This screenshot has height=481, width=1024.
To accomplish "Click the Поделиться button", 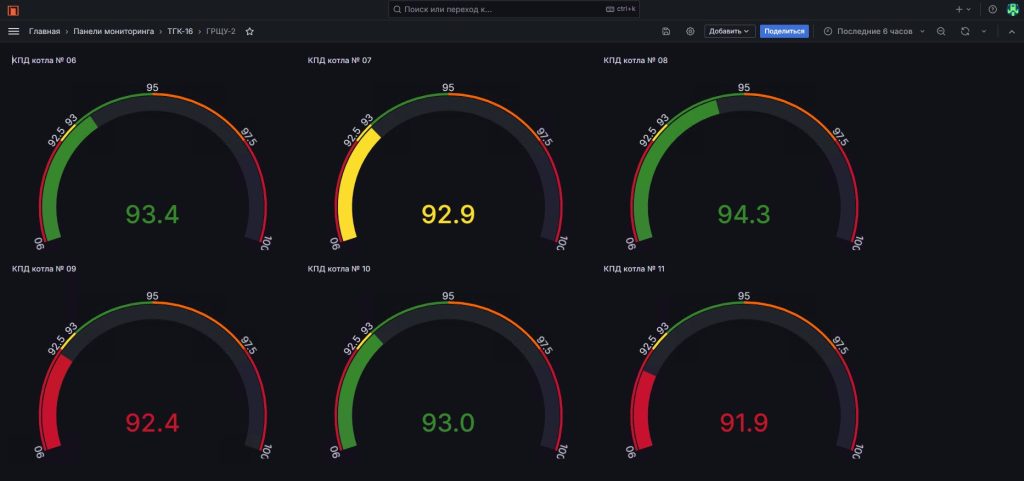I will tap(784, 31).
